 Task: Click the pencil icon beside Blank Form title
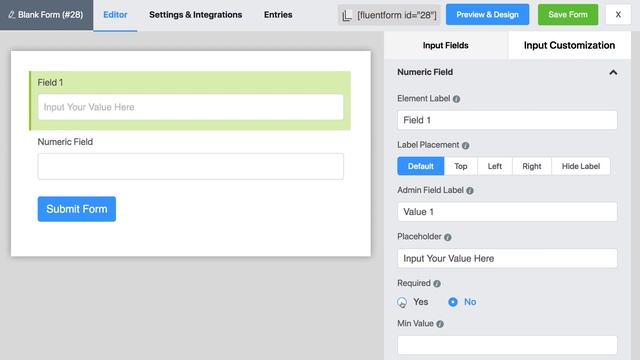pos(11,15)
